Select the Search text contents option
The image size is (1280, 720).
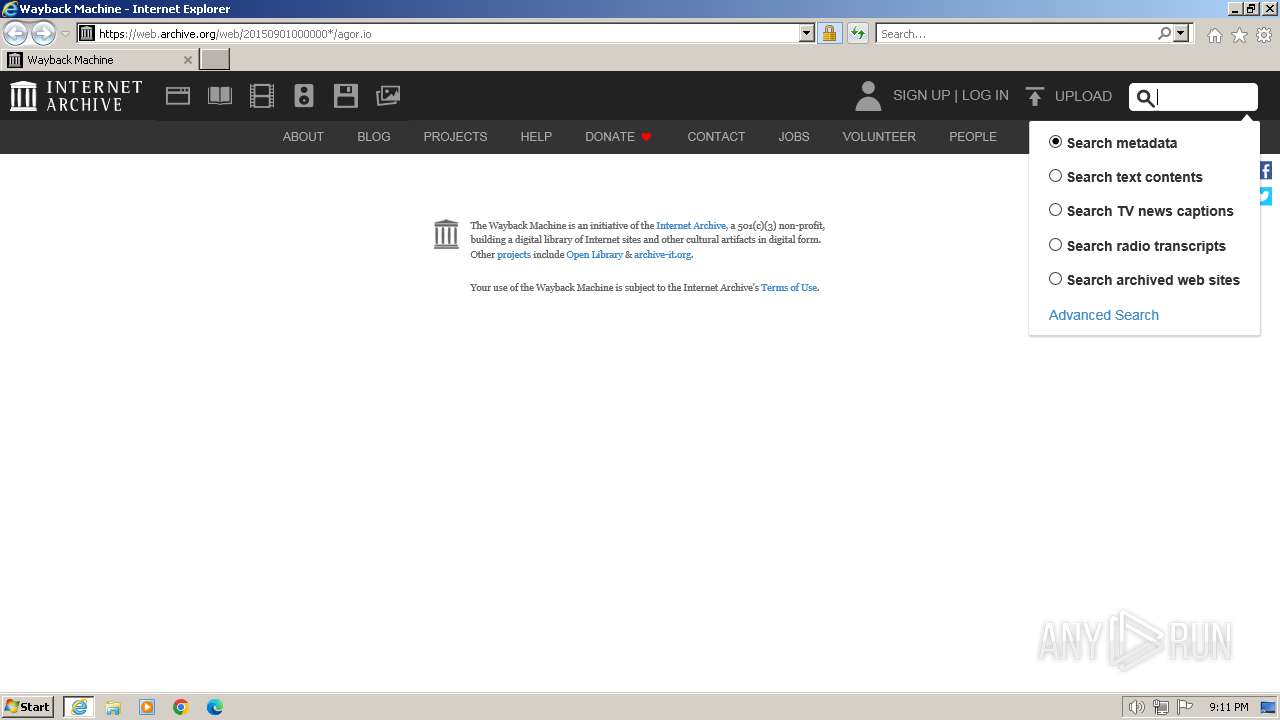1055,176
